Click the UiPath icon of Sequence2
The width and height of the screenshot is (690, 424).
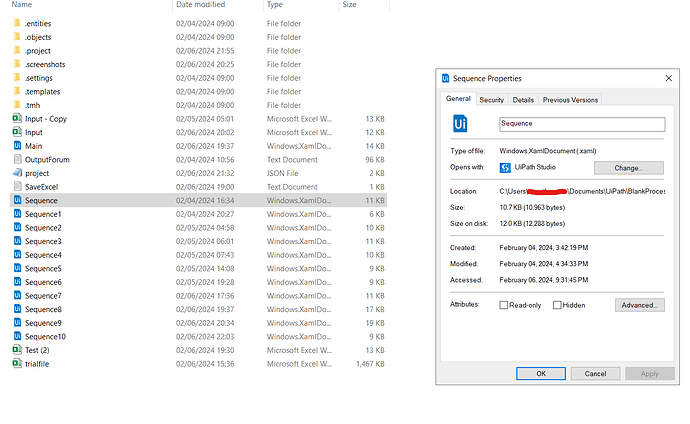[x=17, y=227]
